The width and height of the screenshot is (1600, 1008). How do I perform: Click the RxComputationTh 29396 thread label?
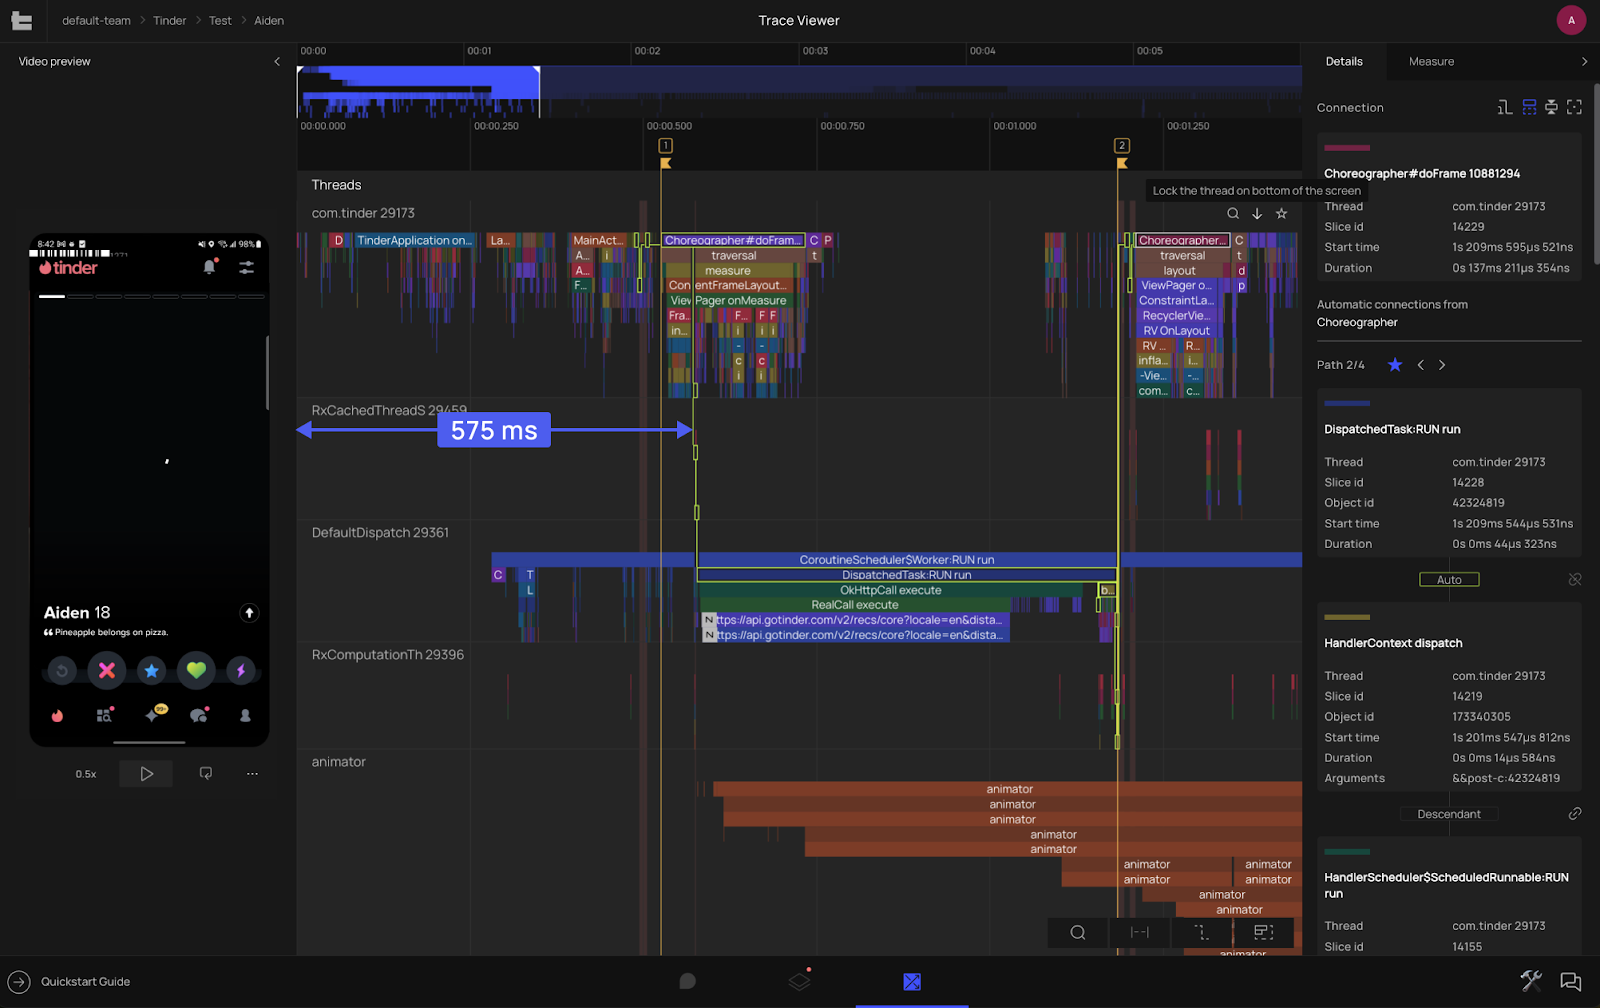(x=388, y=655)
